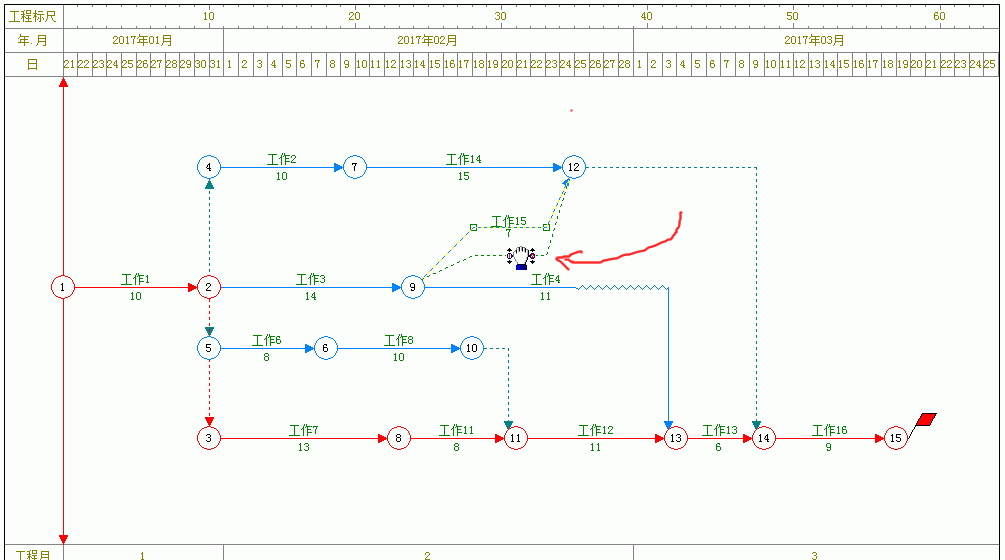Select node 1 circle

(x=63, y=287)
